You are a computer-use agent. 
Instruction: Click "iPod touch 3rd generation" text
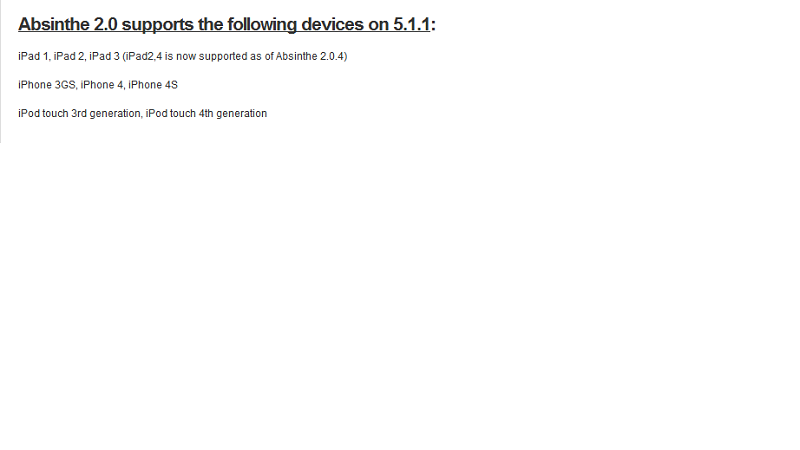pos(80,113)
